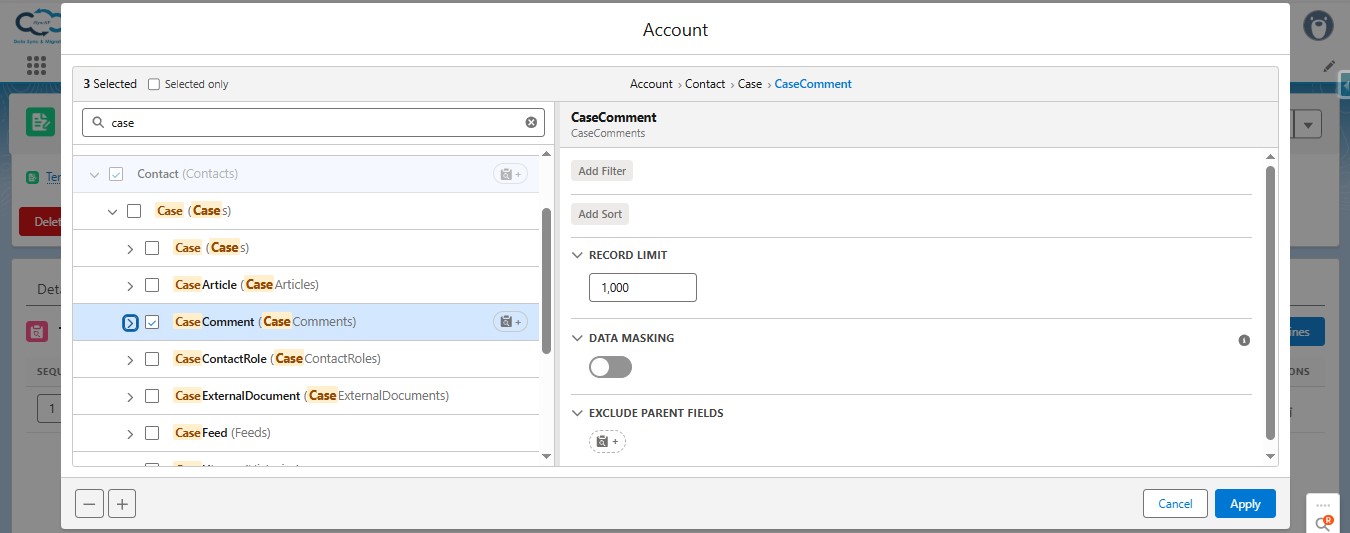Enable the Data Masking toggle

pyautogui.click(x=611, y=367)
